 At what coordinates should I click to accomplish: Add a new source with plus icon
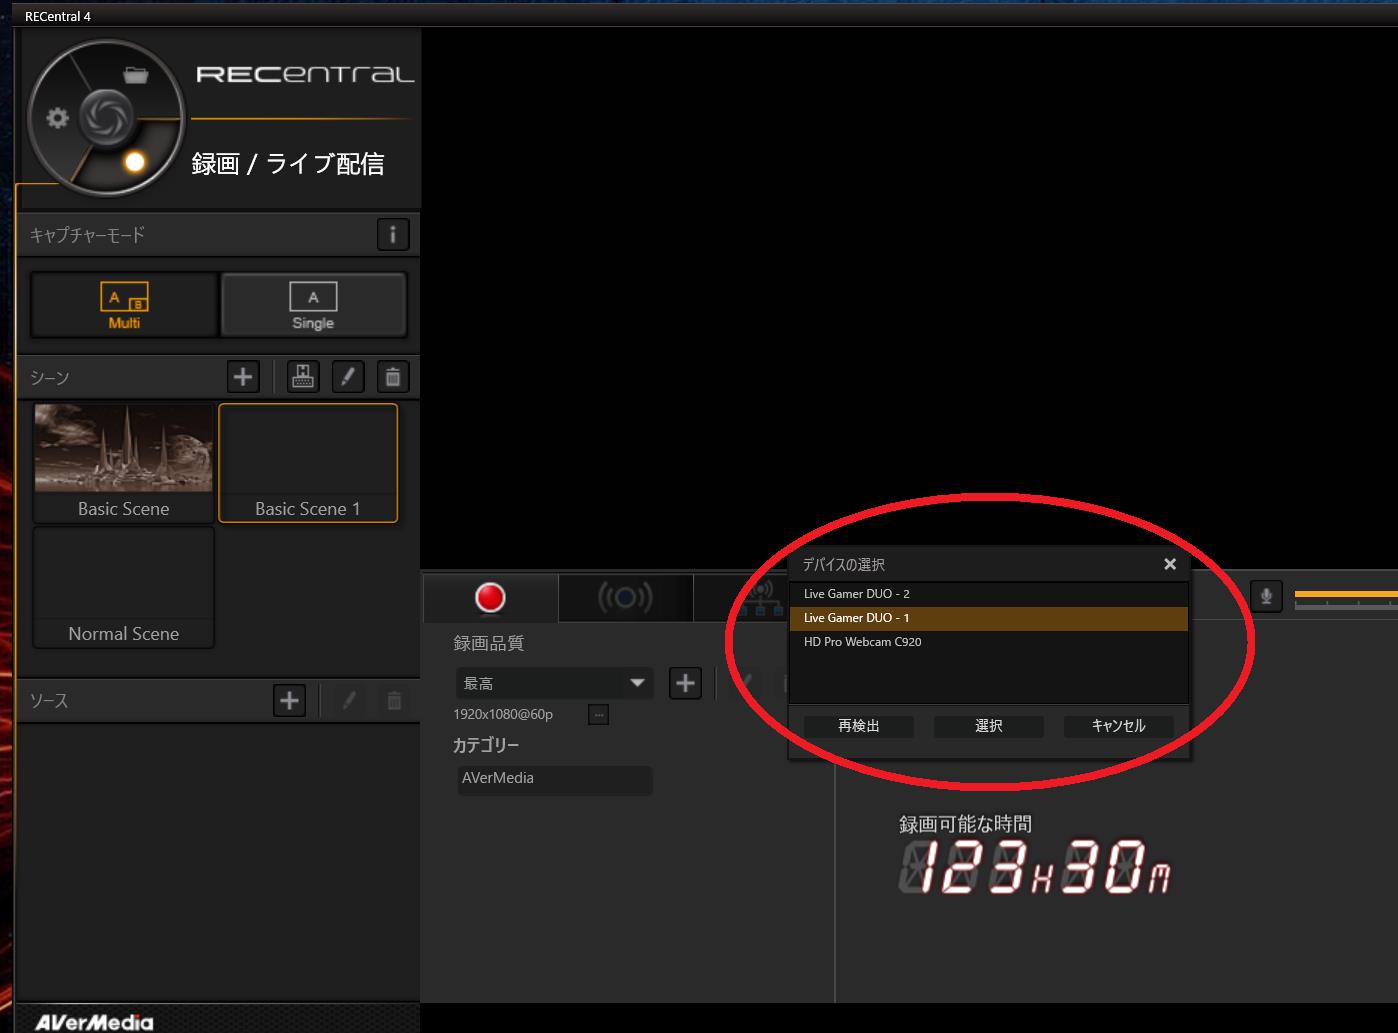click(289, 700)
